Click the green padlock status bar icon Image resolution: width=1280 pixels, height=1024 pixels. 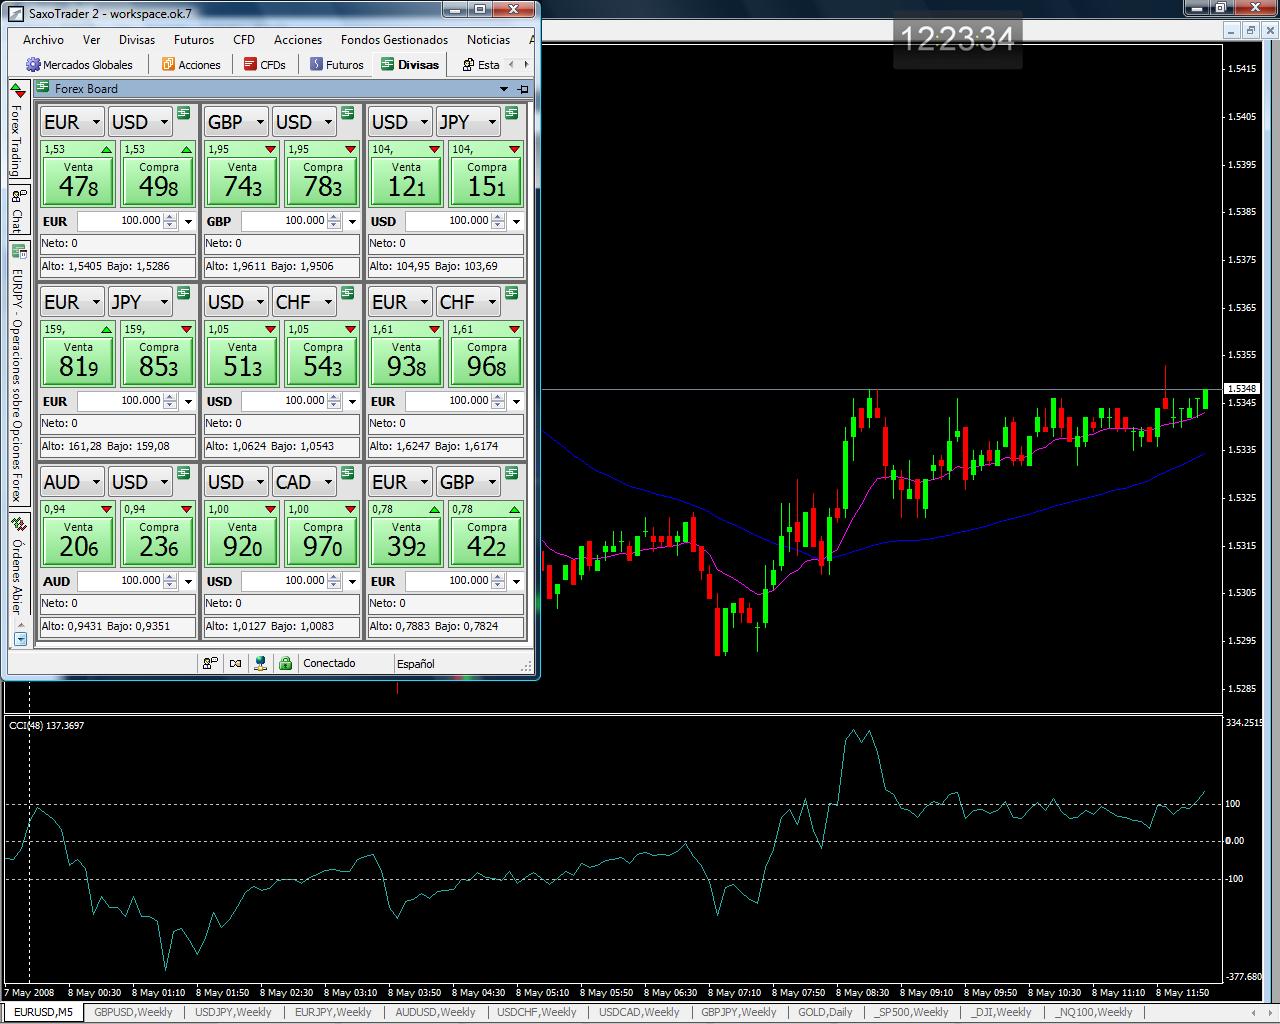tap(285, 663)
